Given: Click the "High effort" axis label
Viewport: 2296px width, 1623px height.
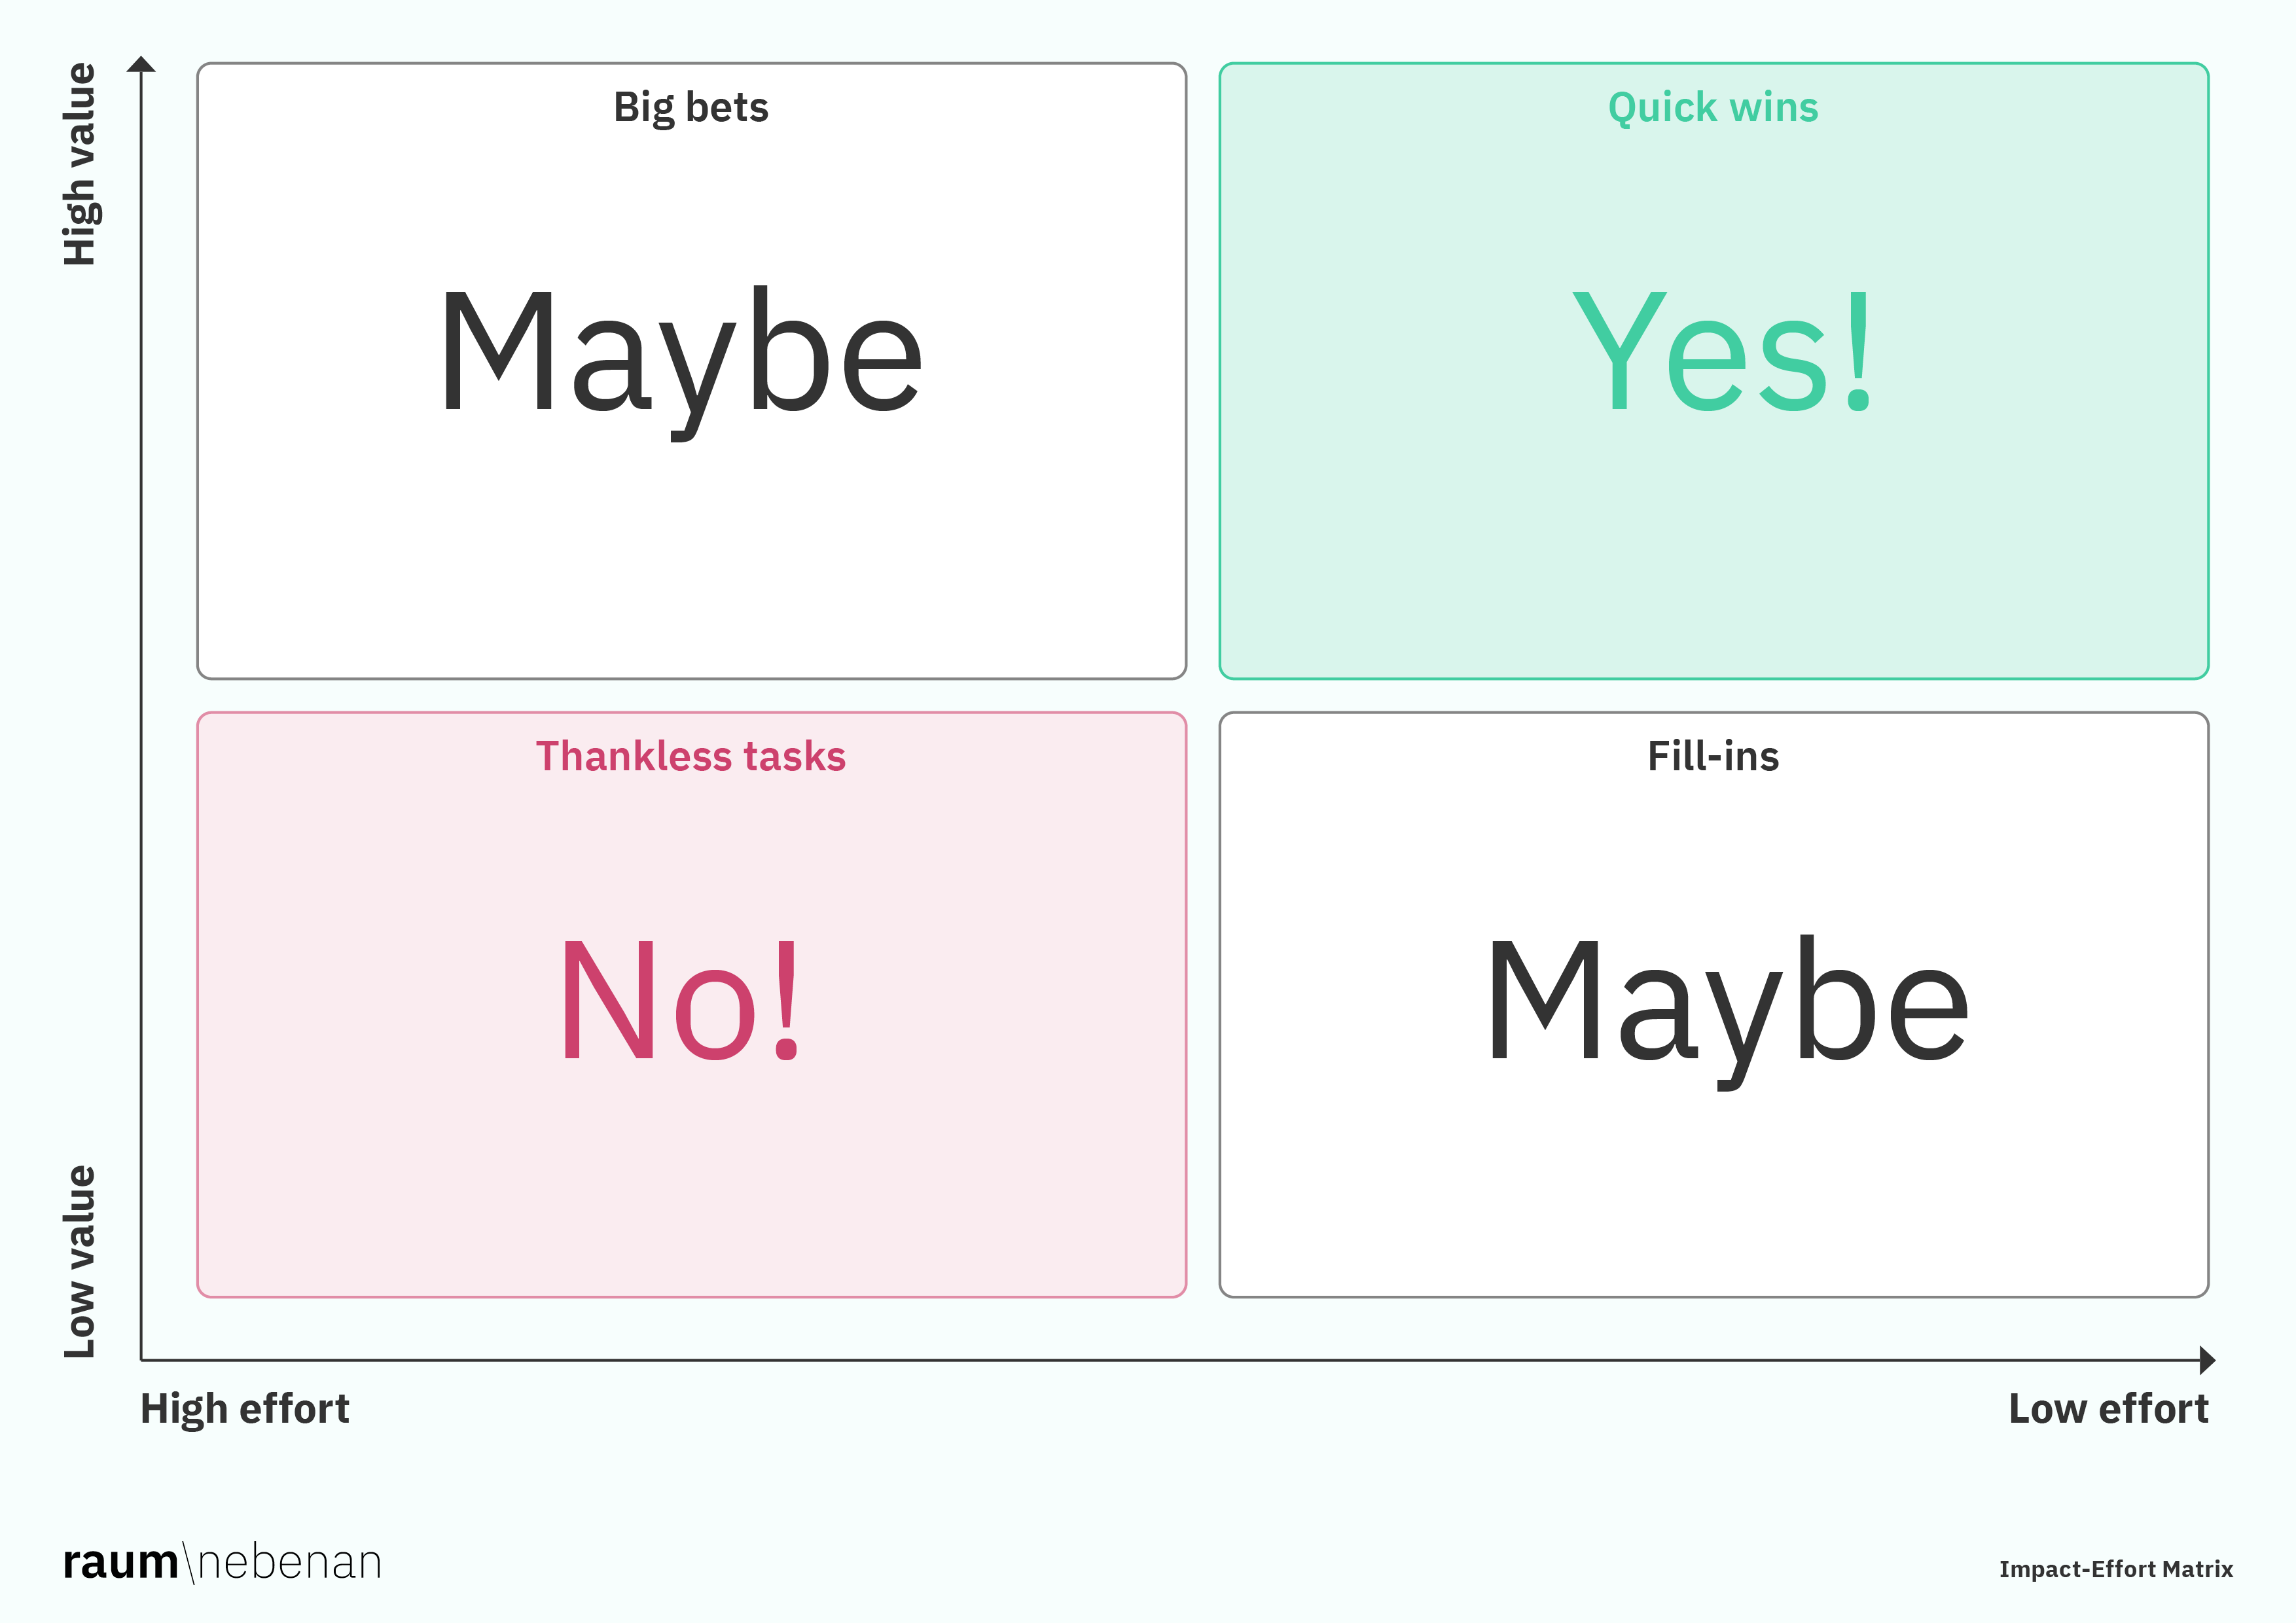Looking at the screenshot, I should pyautogui.click(x=245, y=1410).
